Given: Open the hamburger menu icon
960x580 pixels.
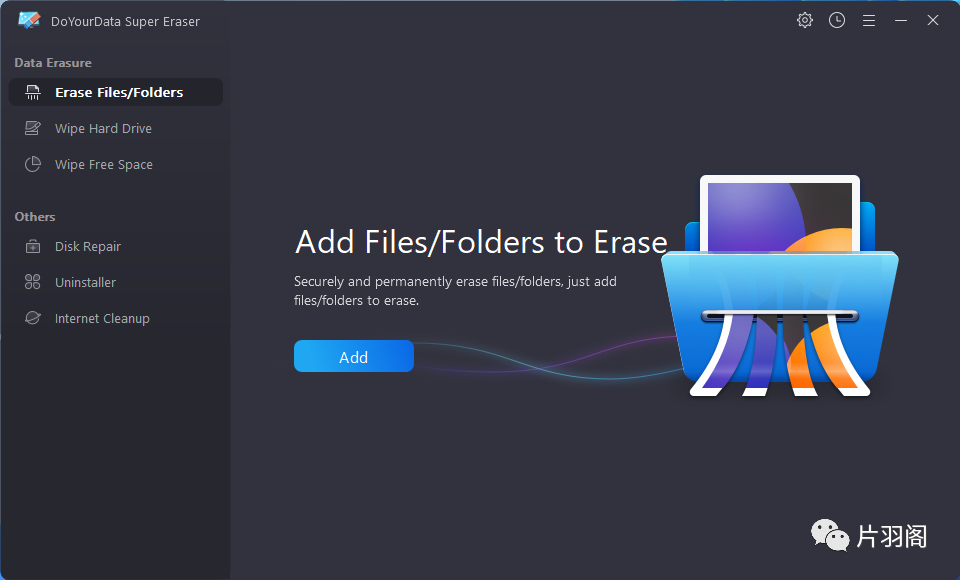Looking at the screenshot, I should (x=869, y=21).
